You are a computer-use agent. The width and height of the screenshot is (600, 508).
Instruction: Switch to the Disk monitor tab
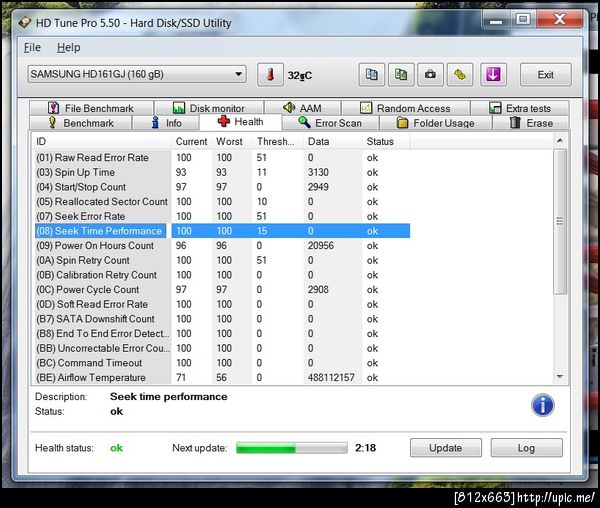(x=209, y=108)
